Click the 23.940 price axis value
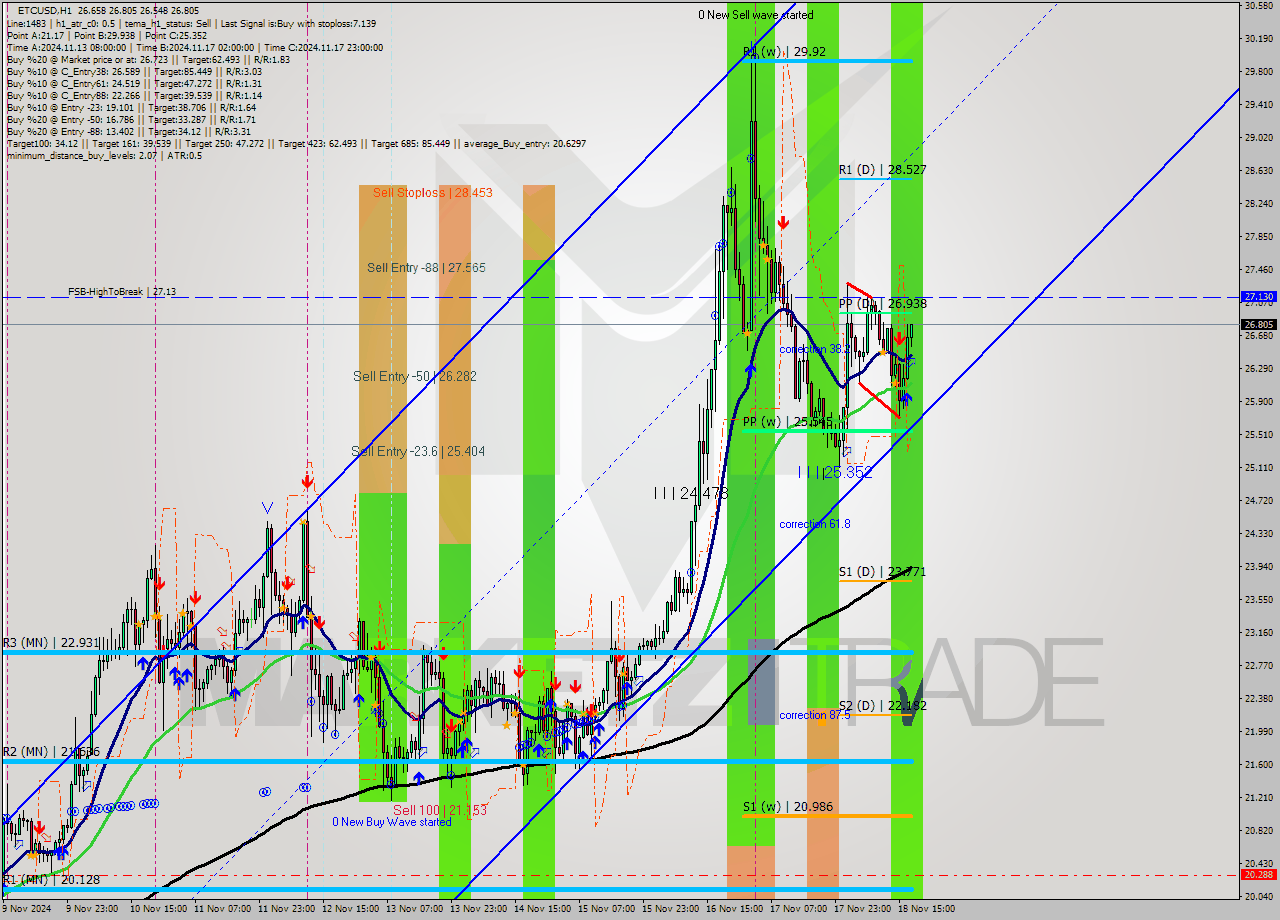This screenshot has height=920, width=1280. click(x=1258, y=566)
